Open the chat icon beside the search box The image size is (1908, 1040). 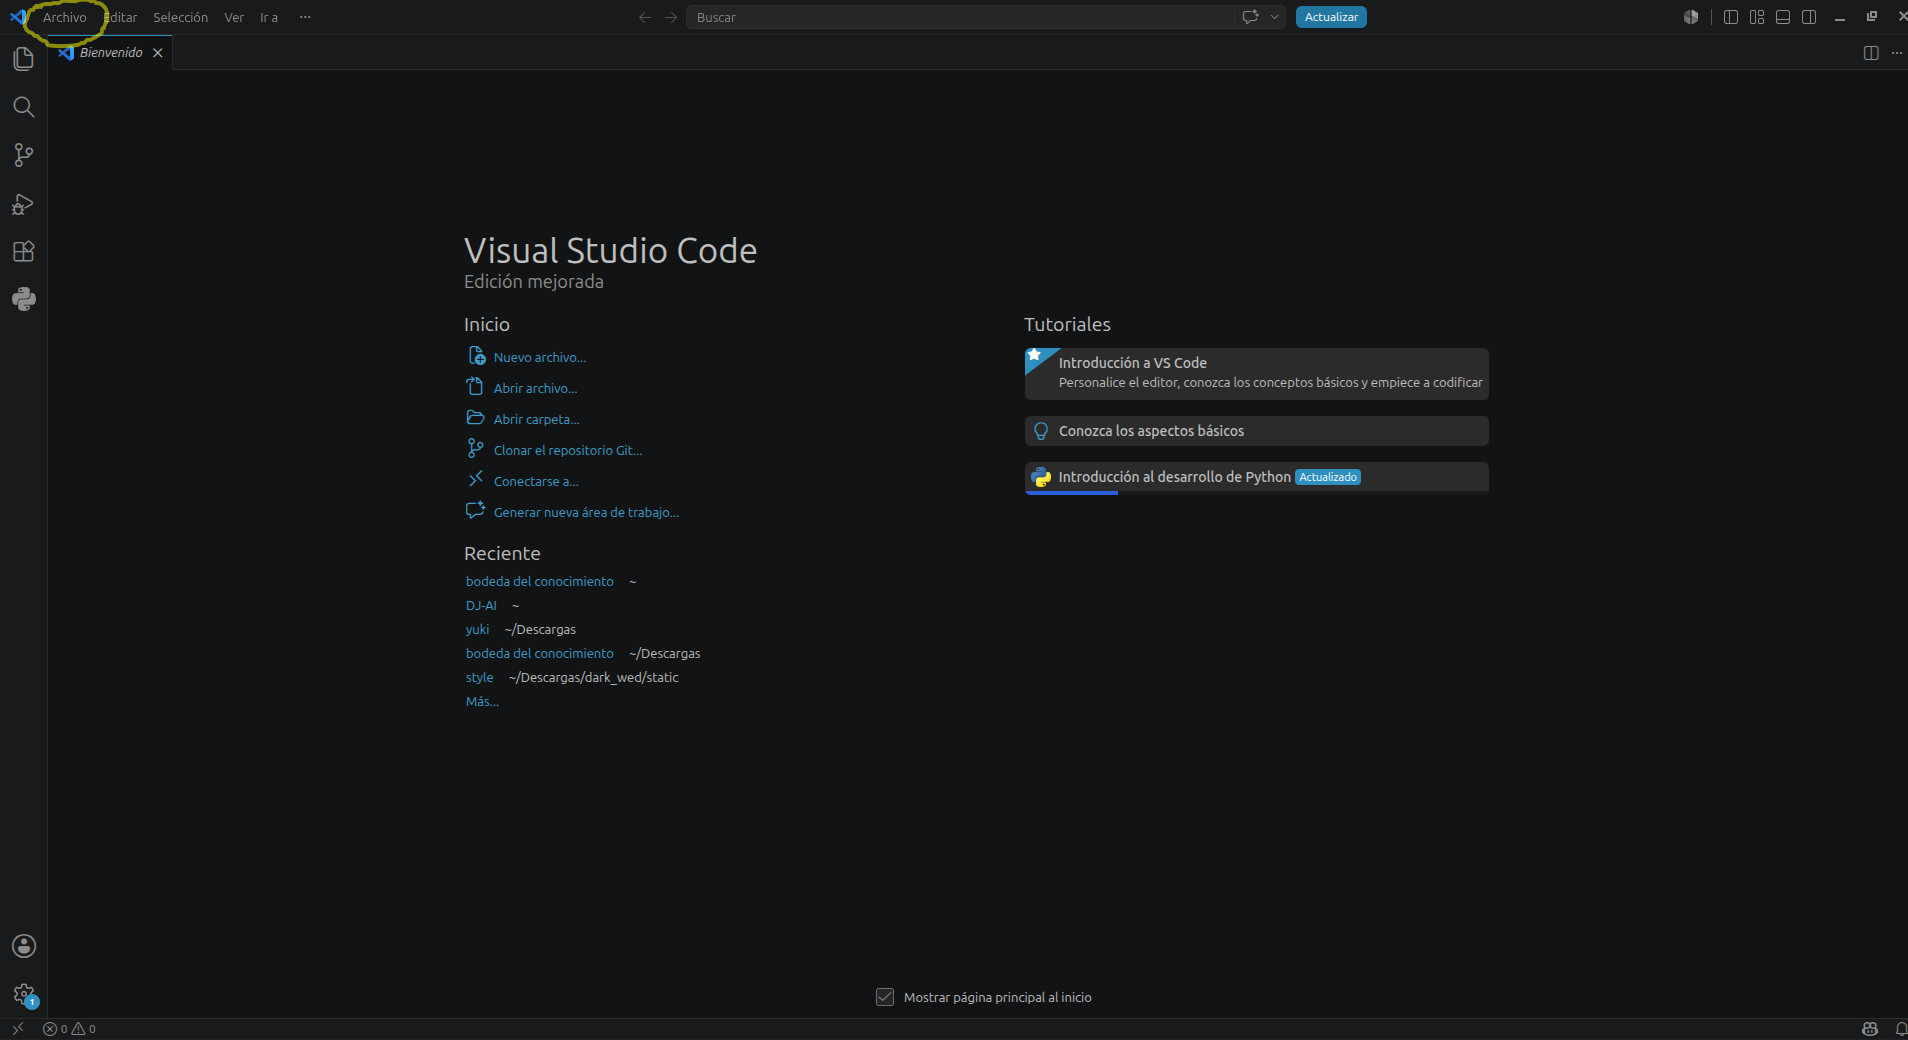pos(1250,17)
